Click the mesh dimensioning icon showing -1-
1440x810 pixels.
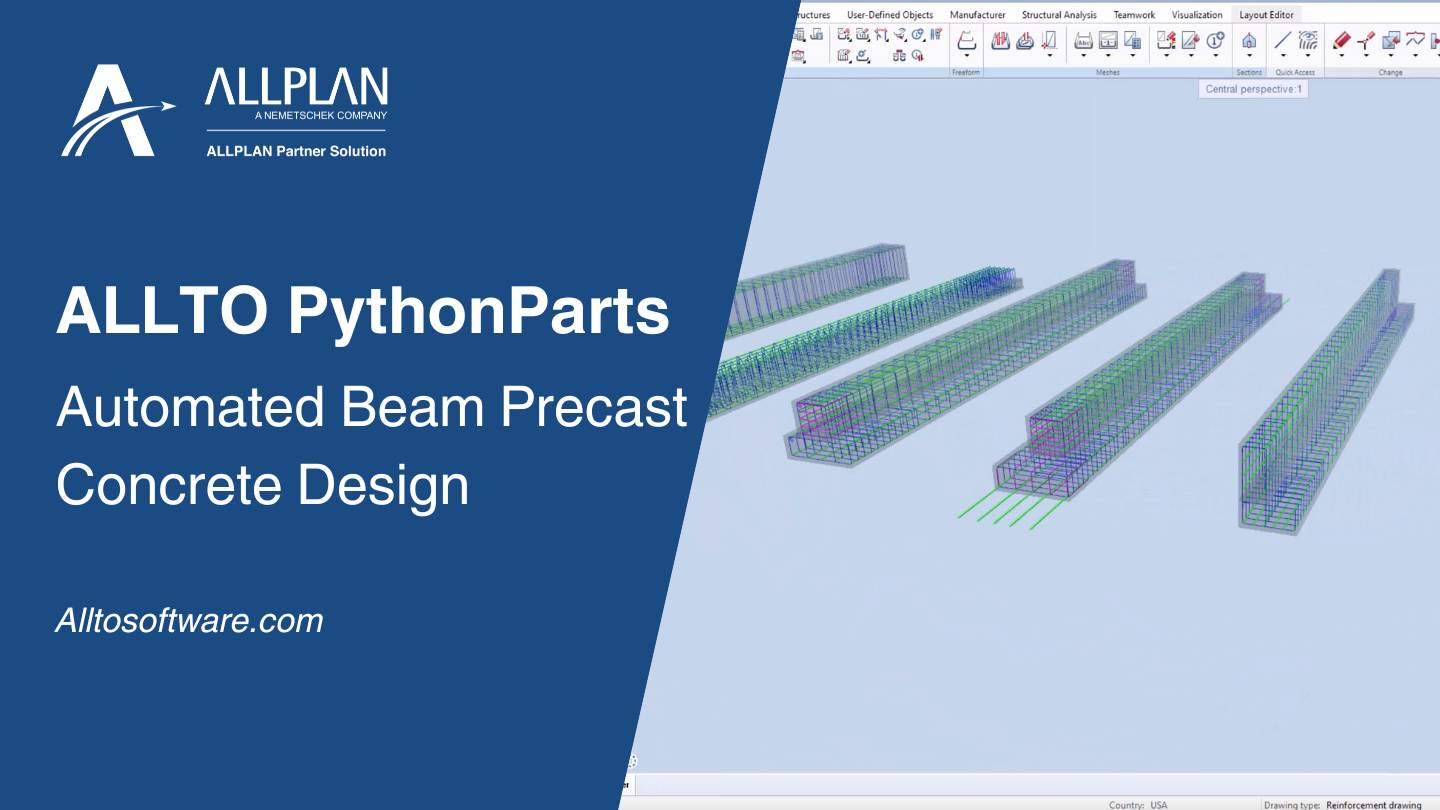coord(1109,41)
